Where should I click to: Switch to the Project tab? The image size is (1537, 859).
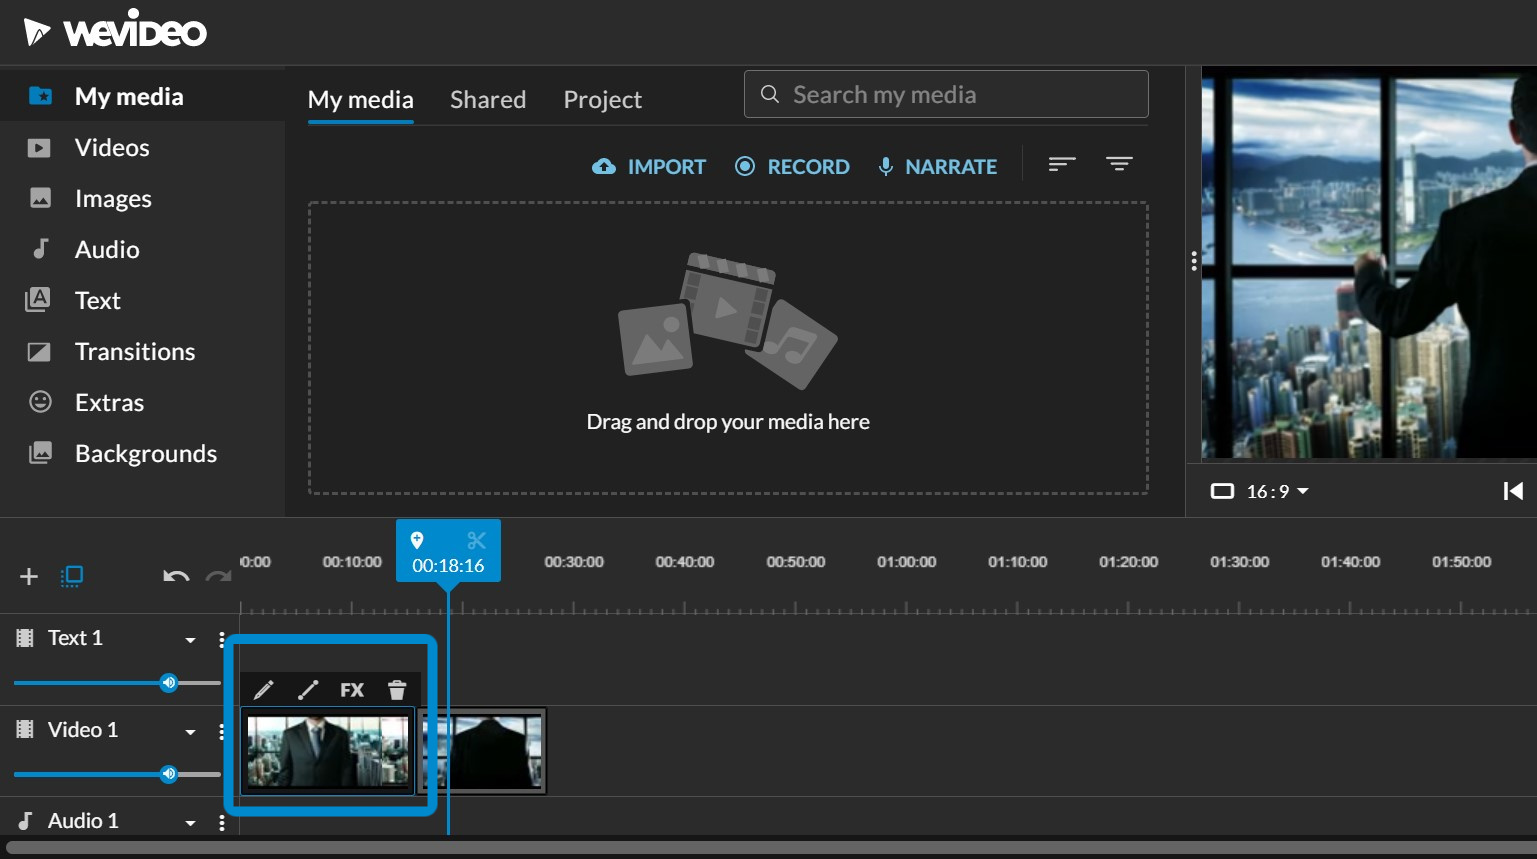tap(602, 100)
